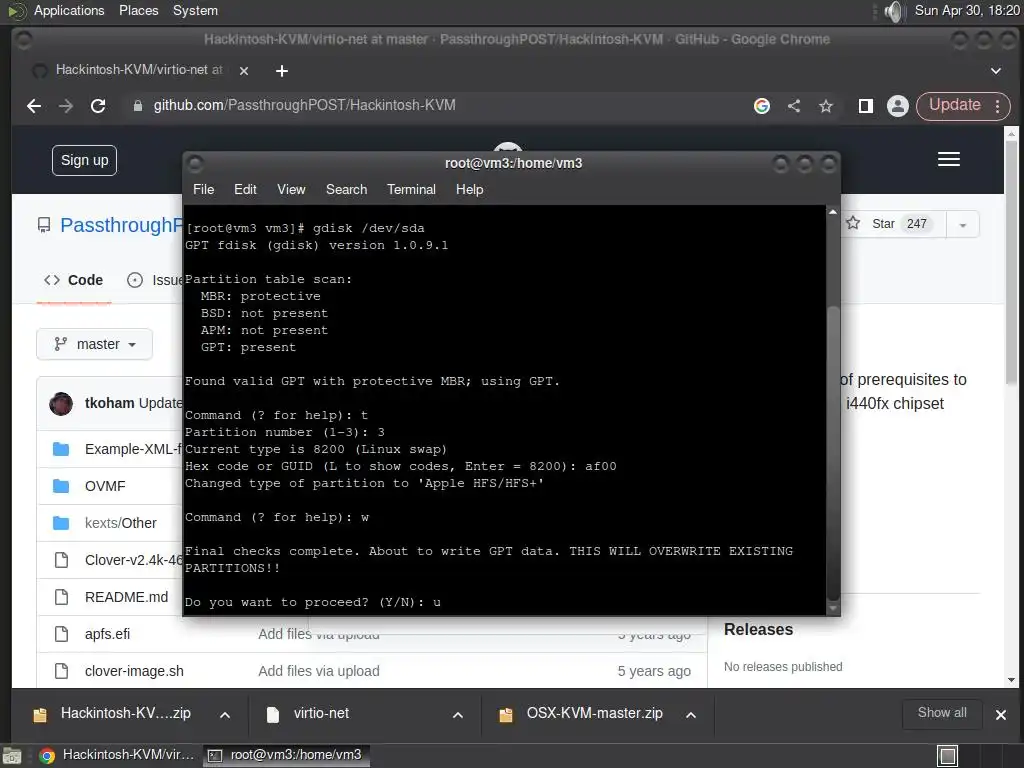The height and width of the screenshot is (768, 1024).
Task: Click the Chrome Update button
Action: (954, 105)
